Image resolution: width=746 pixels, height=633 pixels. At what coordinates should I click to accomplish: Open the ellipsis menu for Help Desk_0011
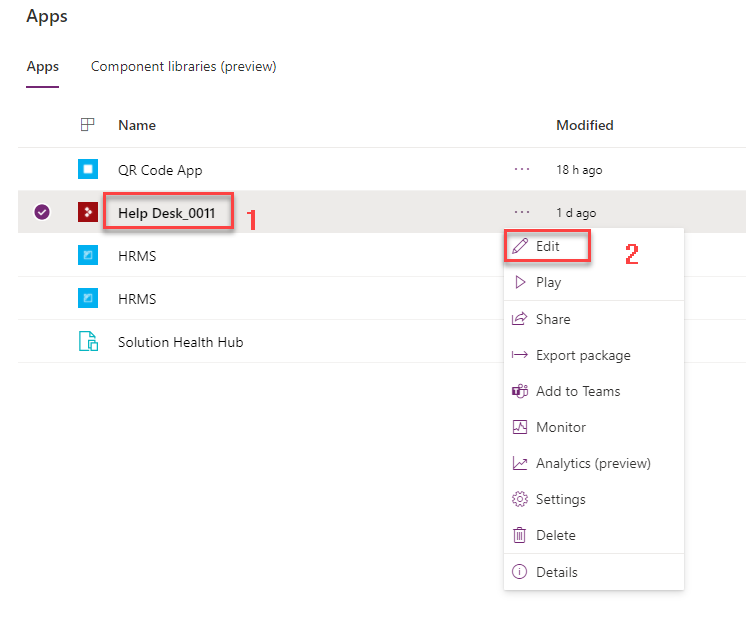[522, 212]
